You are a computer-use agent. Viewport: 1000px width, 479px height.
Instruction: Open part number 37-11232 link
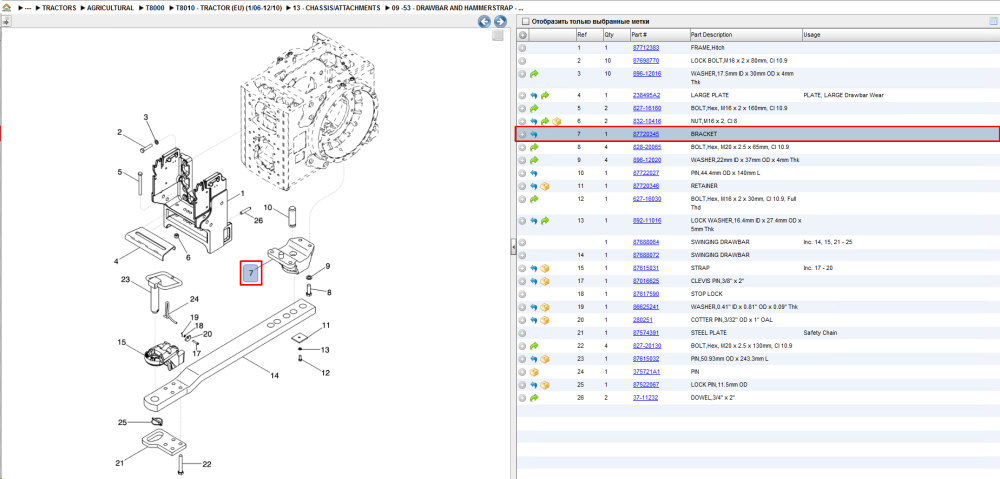(x=644, y=398)
